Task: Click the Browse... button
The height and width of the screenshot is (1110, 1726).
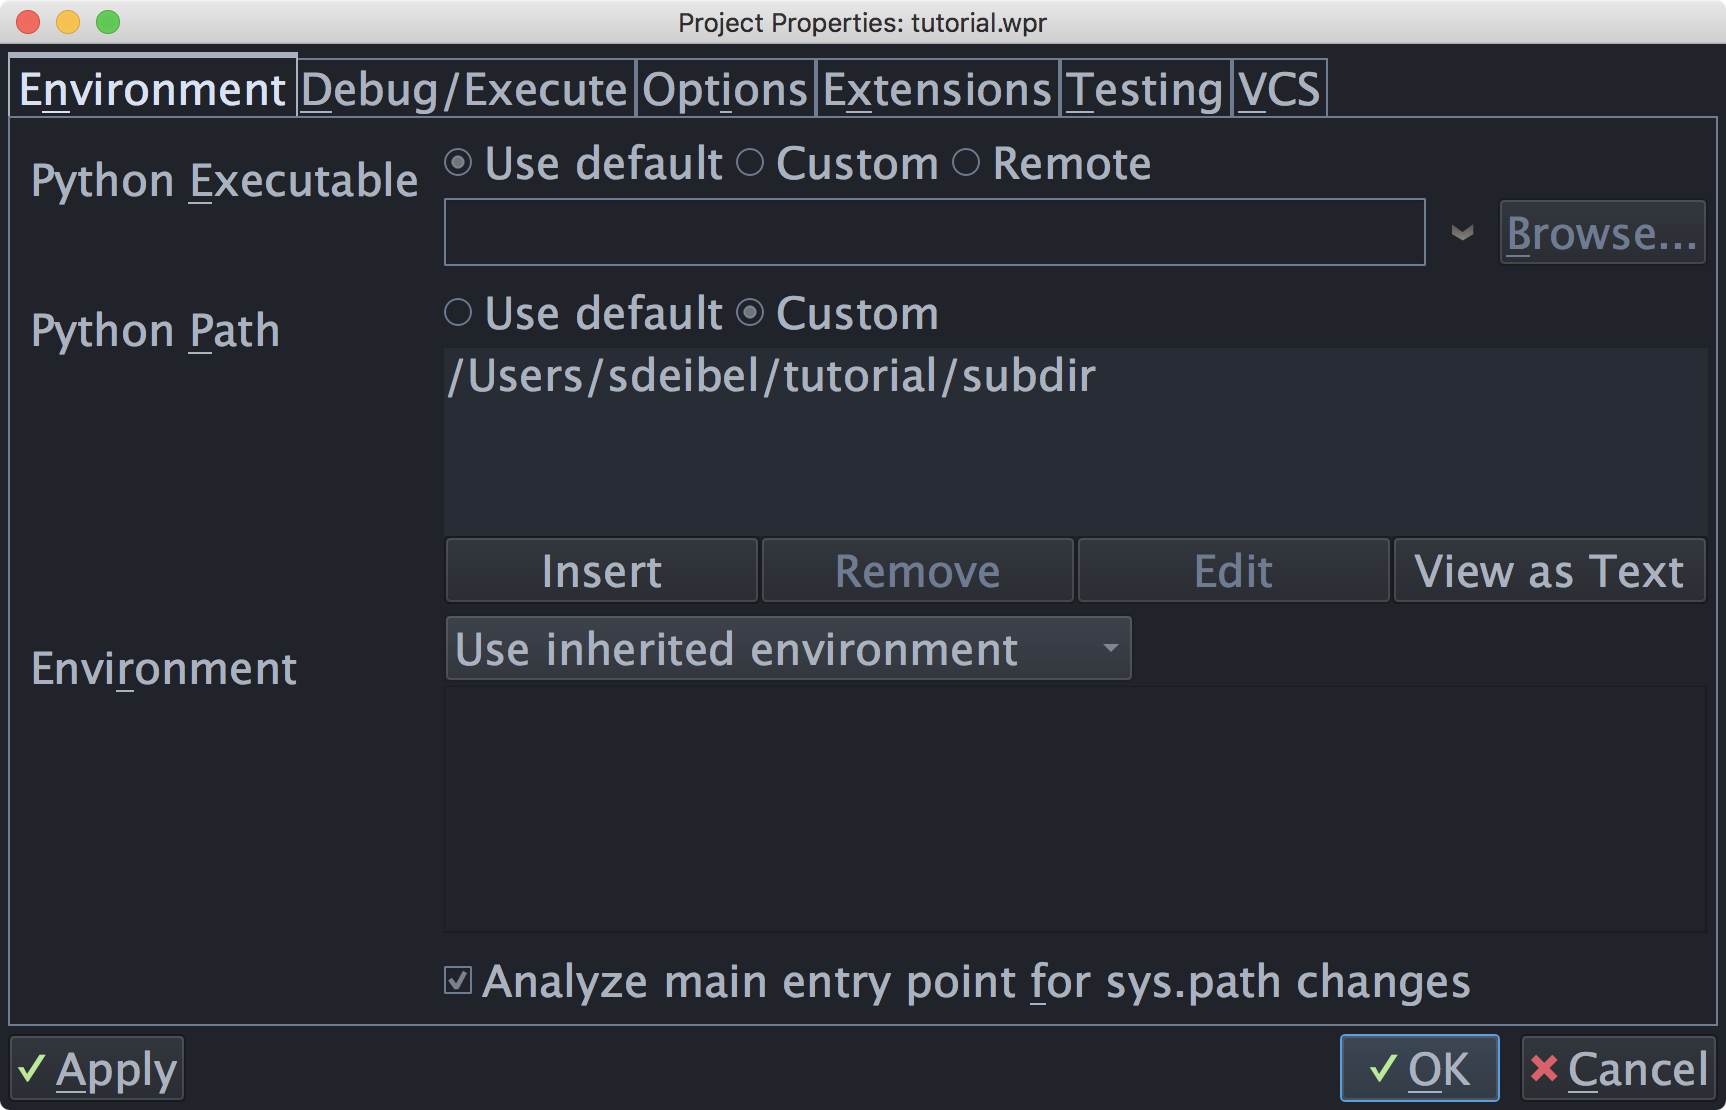Action: point(1602,233)
